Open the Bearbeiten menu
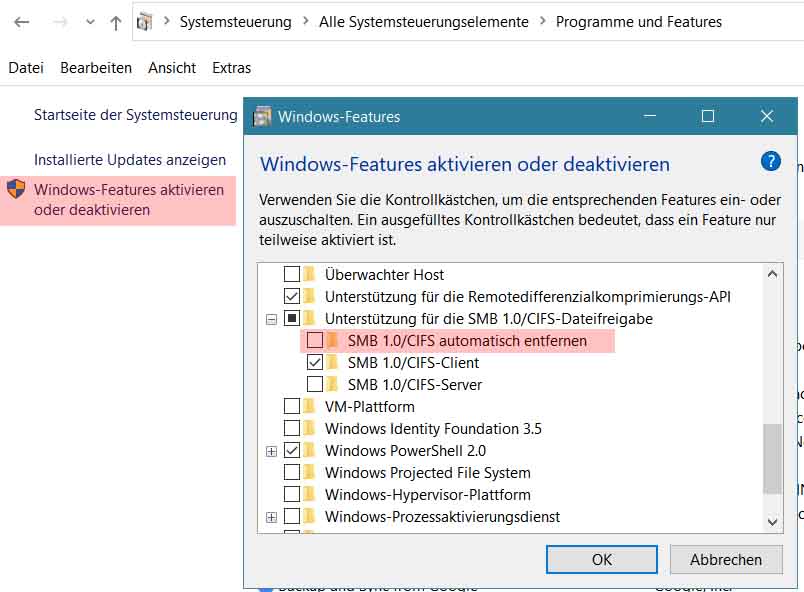804x592 pixels. [96, 68]
